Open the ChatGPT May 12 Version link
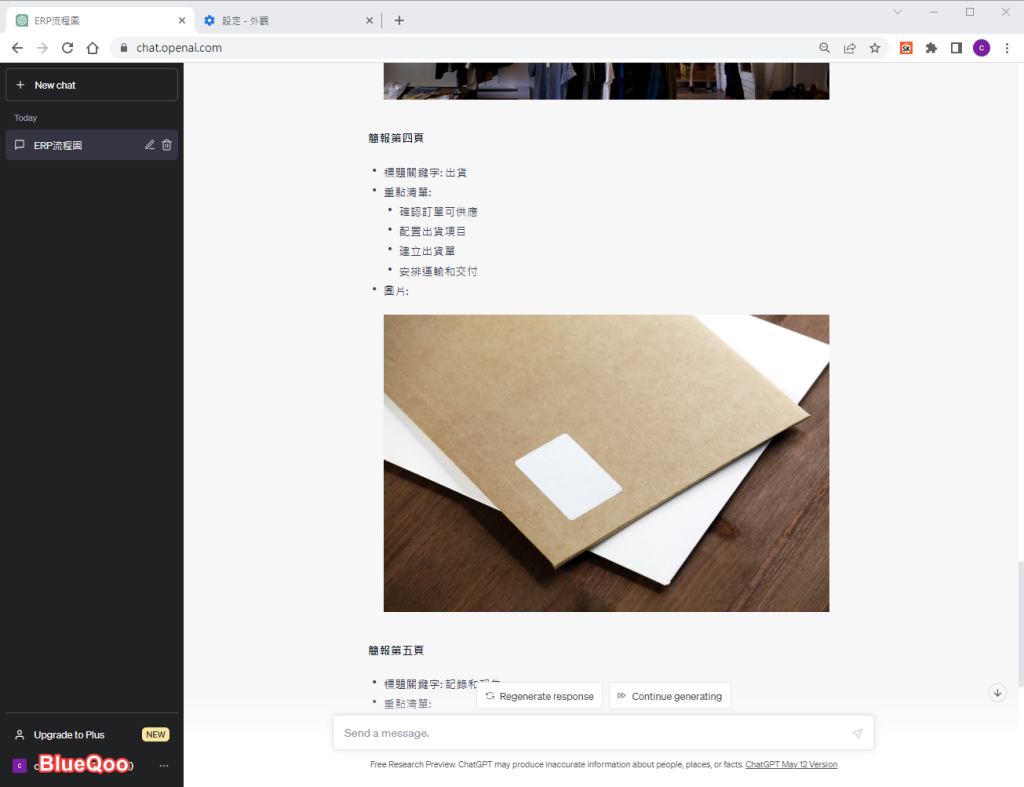This screenshot has height=787, width=1024. tap(791, 765)
